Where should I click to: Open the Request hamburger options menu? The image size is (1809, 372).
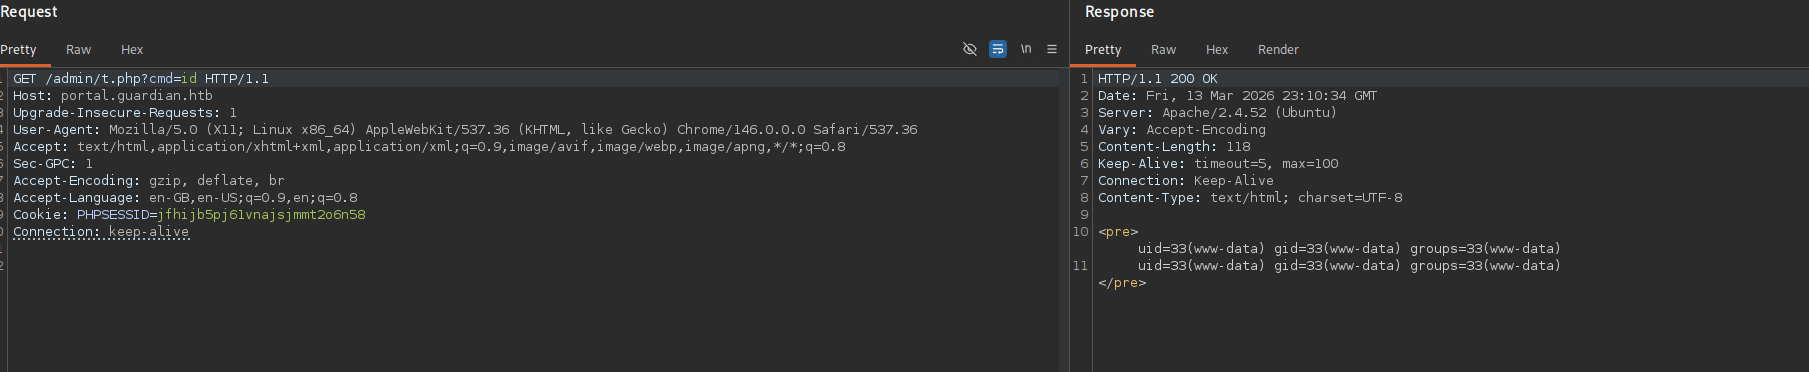click(1052, 49)
